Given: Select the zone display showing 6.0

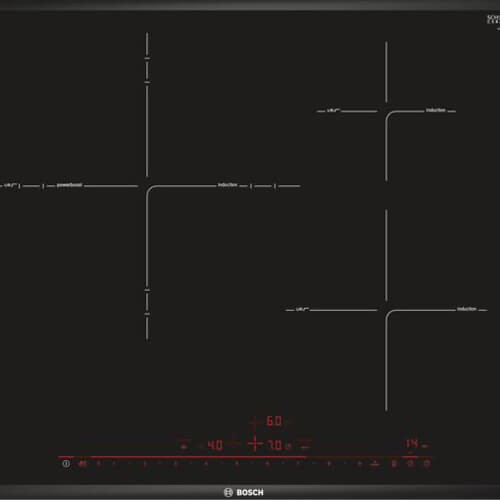Looking at the screenshot, I should [274, 421].
